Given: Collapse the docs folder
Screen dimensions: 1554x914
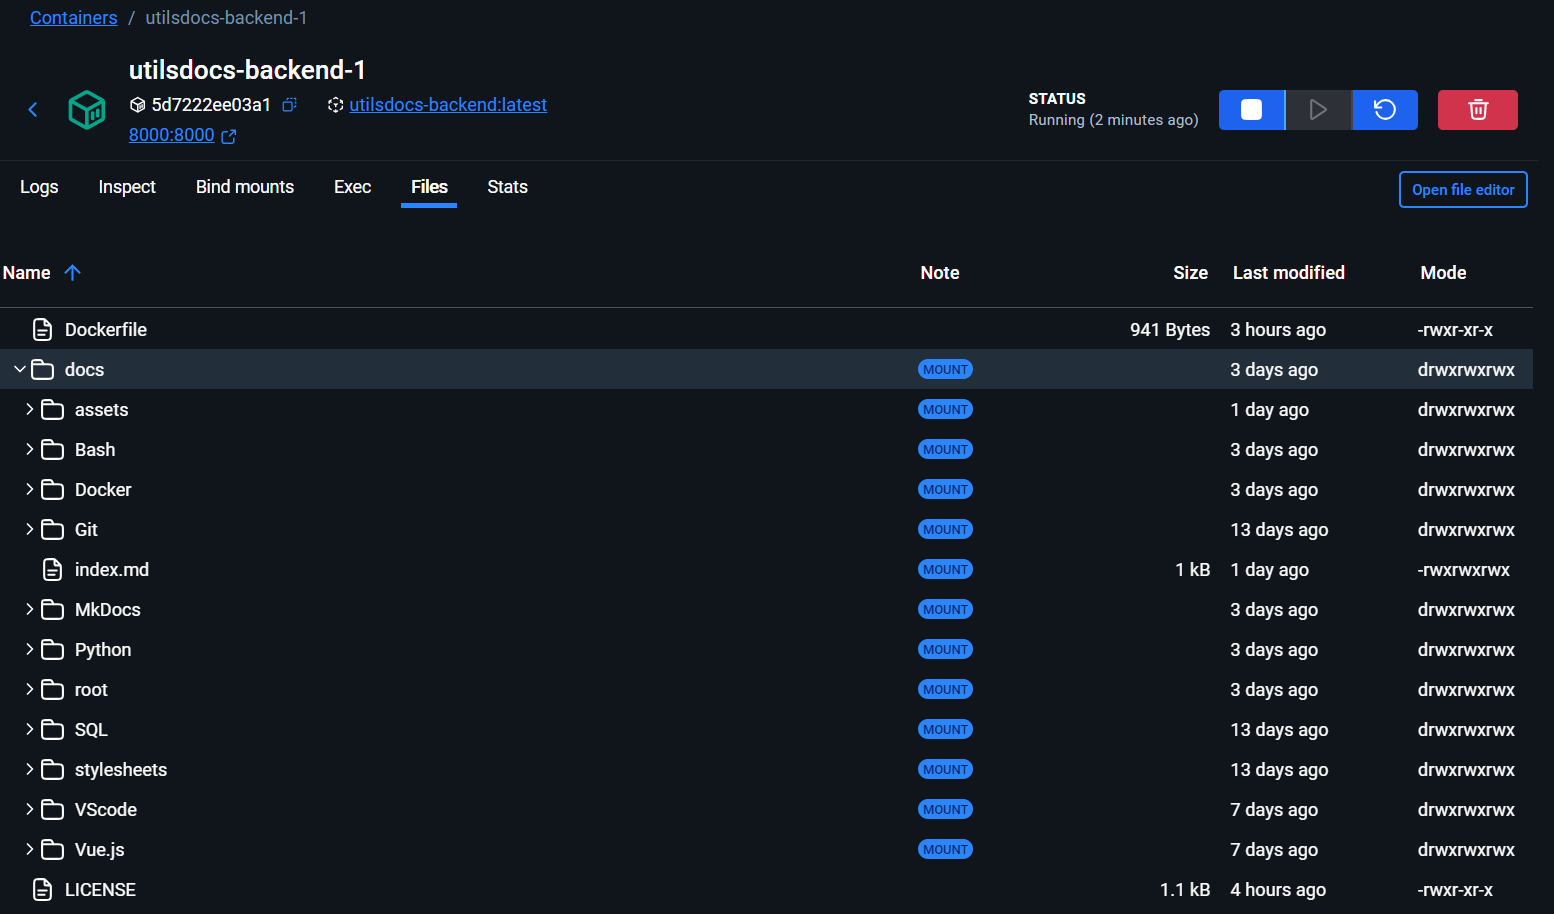Looking at the screenshot, I should coord(20,369).
